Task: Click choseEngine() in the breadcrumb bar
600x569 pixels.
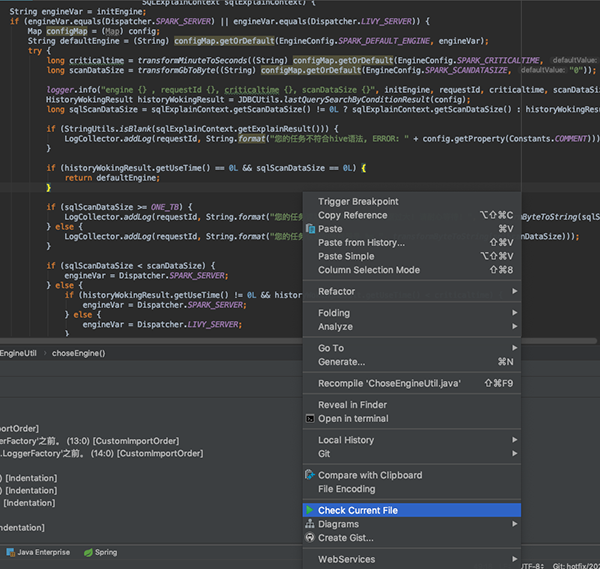Action: click(78, 353)
